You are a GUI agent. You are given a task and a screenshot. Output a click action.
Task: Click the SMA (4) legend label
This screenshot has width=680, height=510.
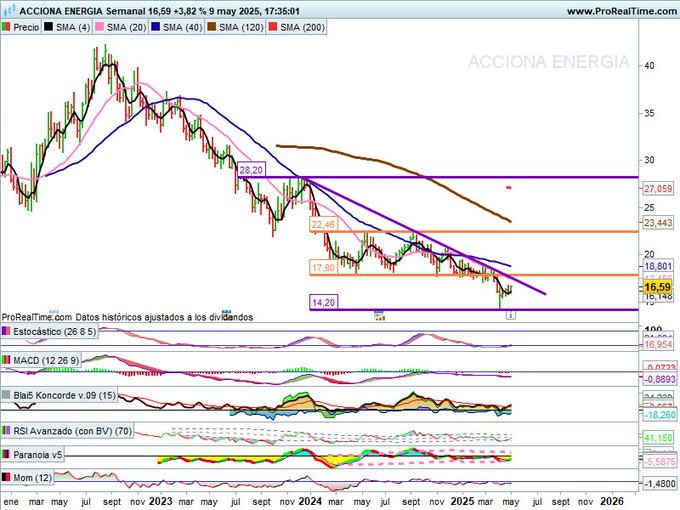(x=73, y=27)
